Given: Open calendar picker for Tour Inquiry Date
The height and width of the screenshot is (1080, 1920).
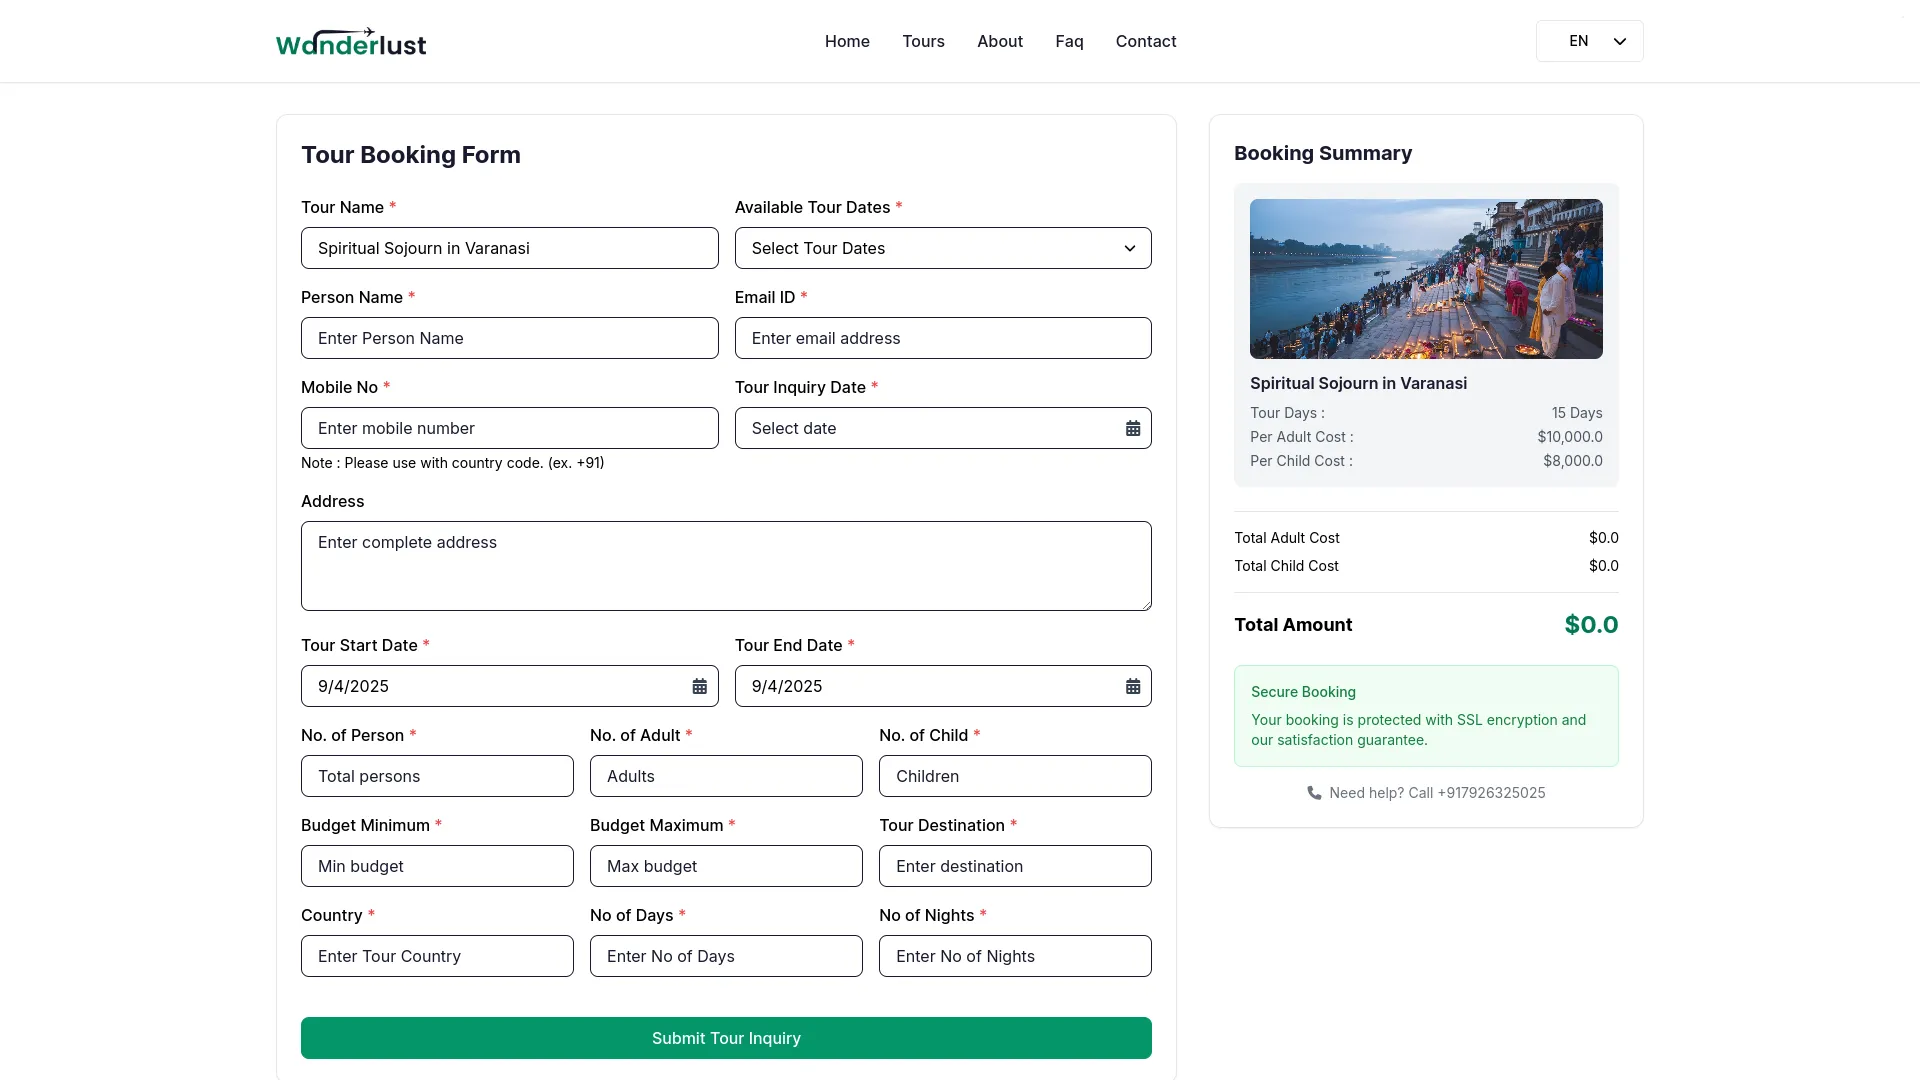Looking at the screenshot, I should coord(1132,427).
